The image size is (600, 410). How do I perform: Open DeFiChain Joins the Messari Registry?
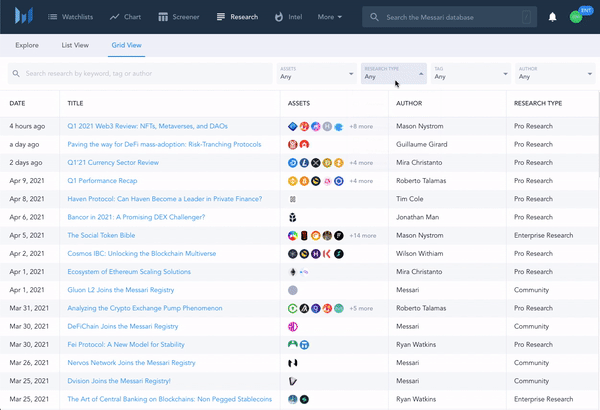(x=122, y=326)
